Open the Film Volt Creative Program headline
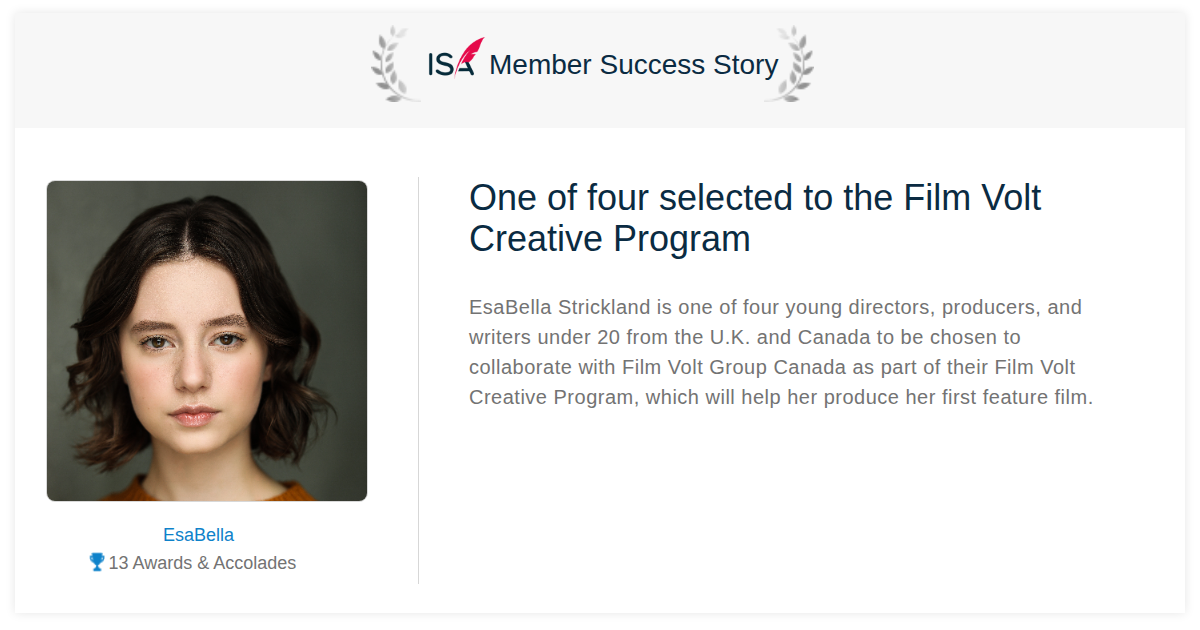This screenshot has width=1200, height=630. pos(755,218)
